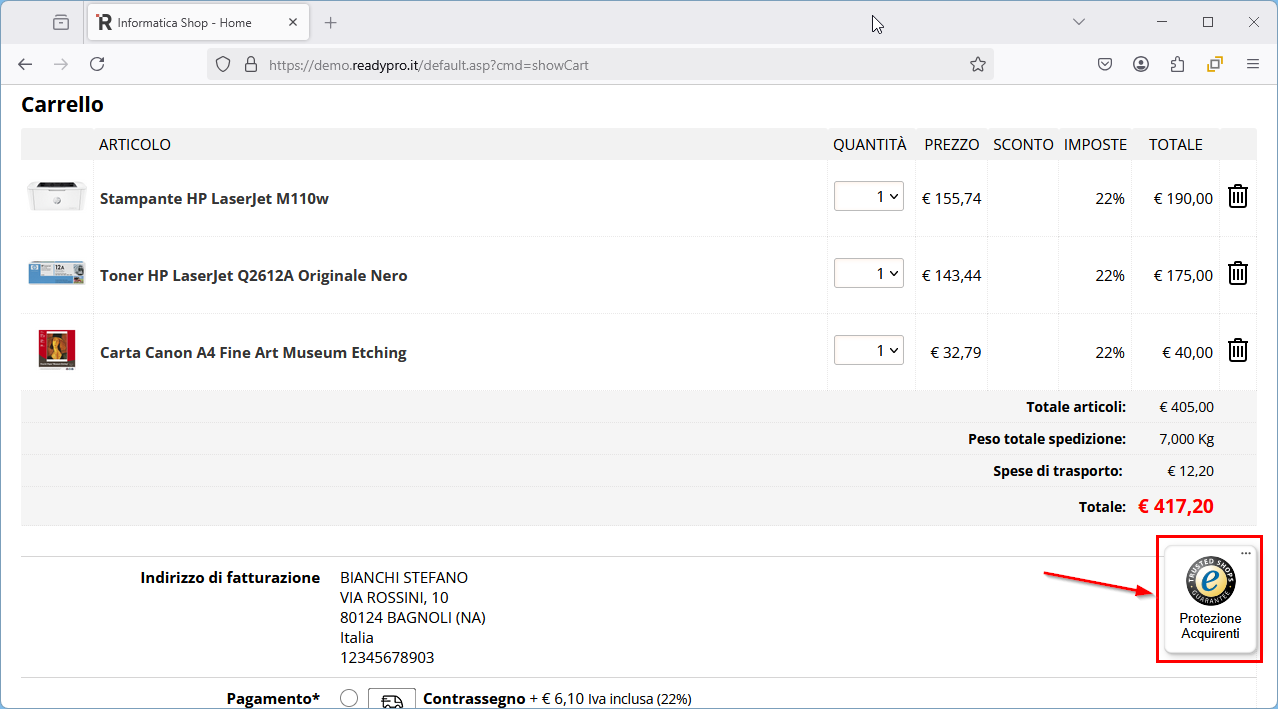Open Carta Canon A4 Fine Art Museum Etching
Image resolution: width=1278 pixels, height=709 pixels.
(x=253, y=352)
